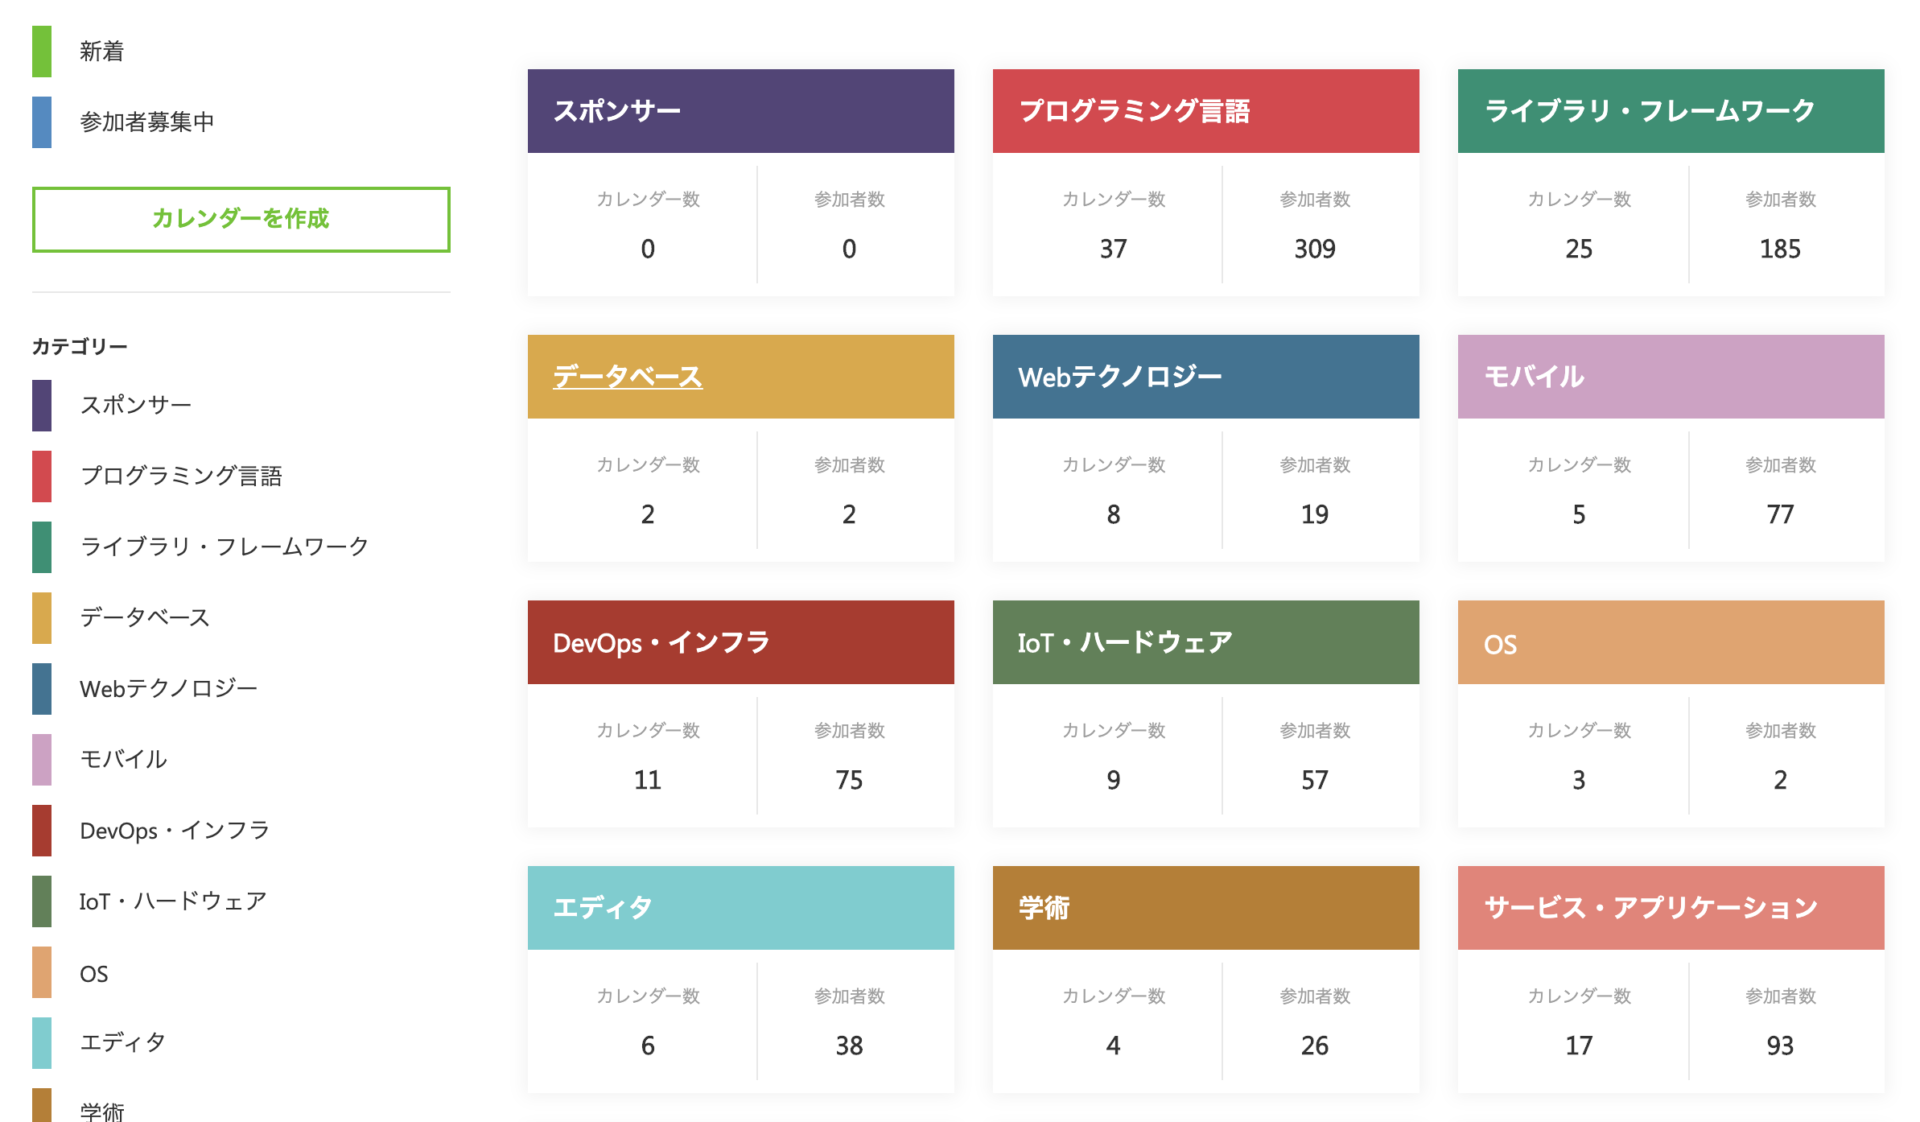Click the カレンダーを作成 button
1920x1122 pixels.
pos(241,219)
